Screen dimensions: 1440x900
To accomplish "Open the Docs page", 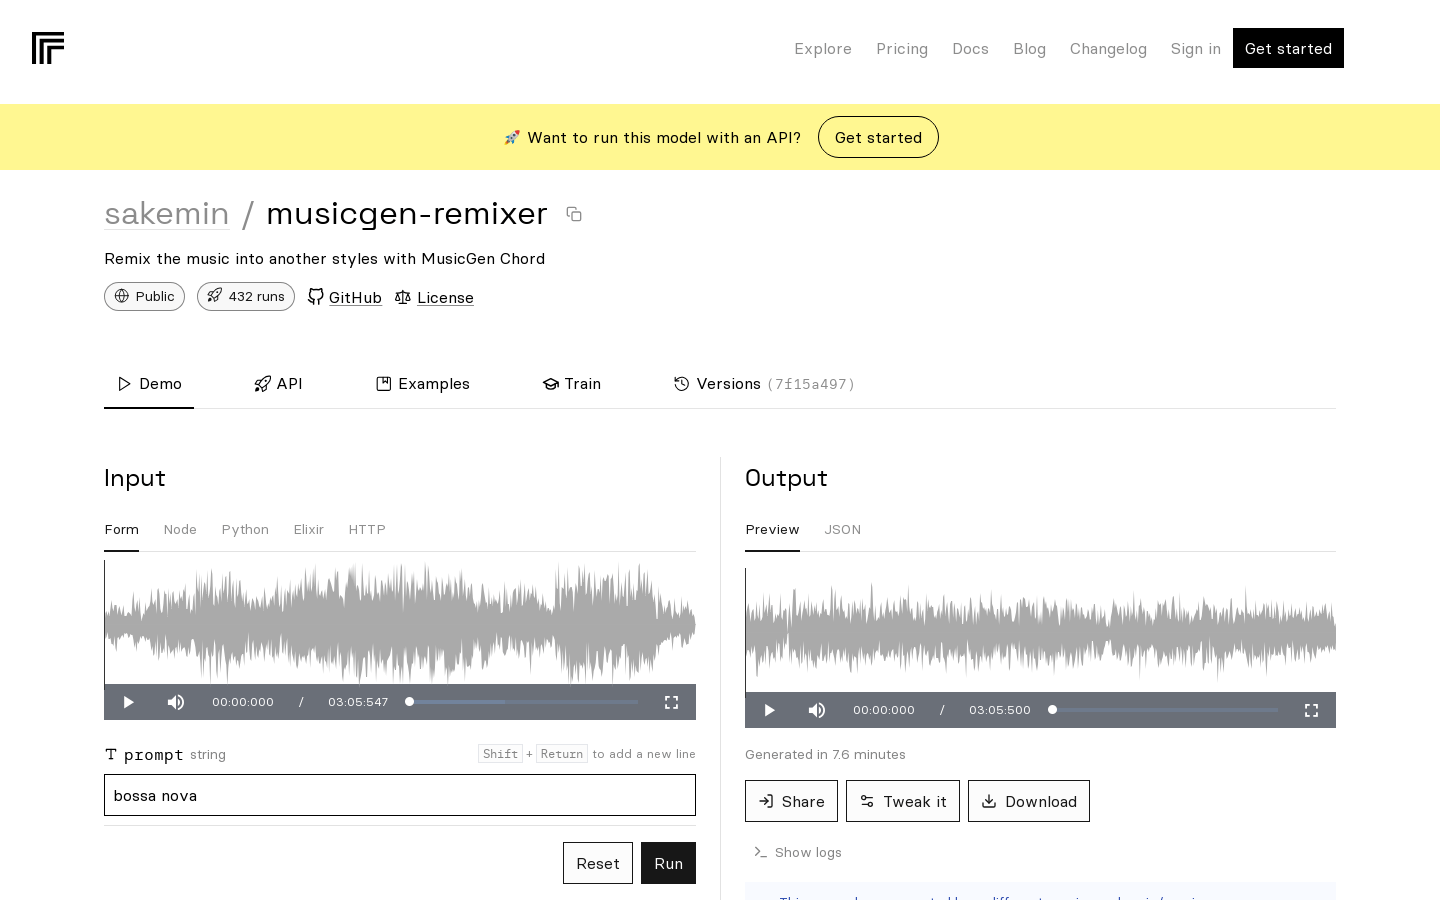I will (970, 49).
